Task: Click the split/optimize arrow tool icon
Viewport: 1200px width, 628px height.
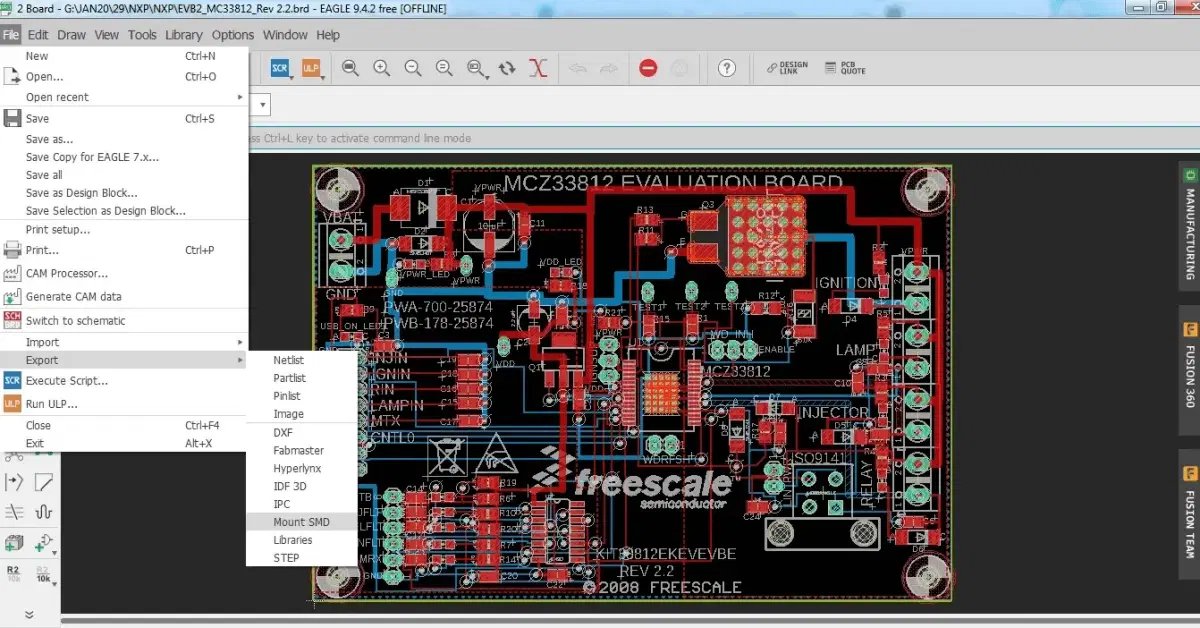Action: pyautogui.click(x=15, y=482)
